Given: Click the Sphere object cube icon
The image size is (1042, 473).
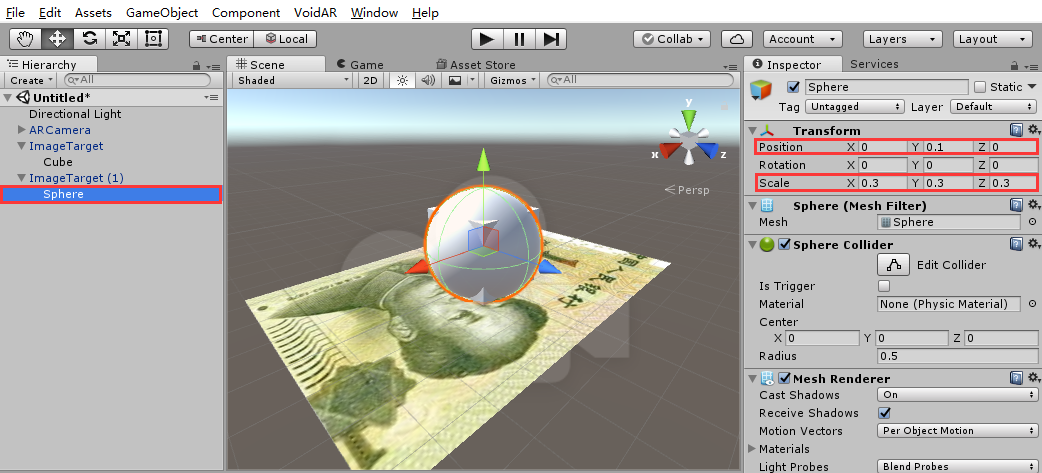Looking at the screenshot, I should 762,90.
